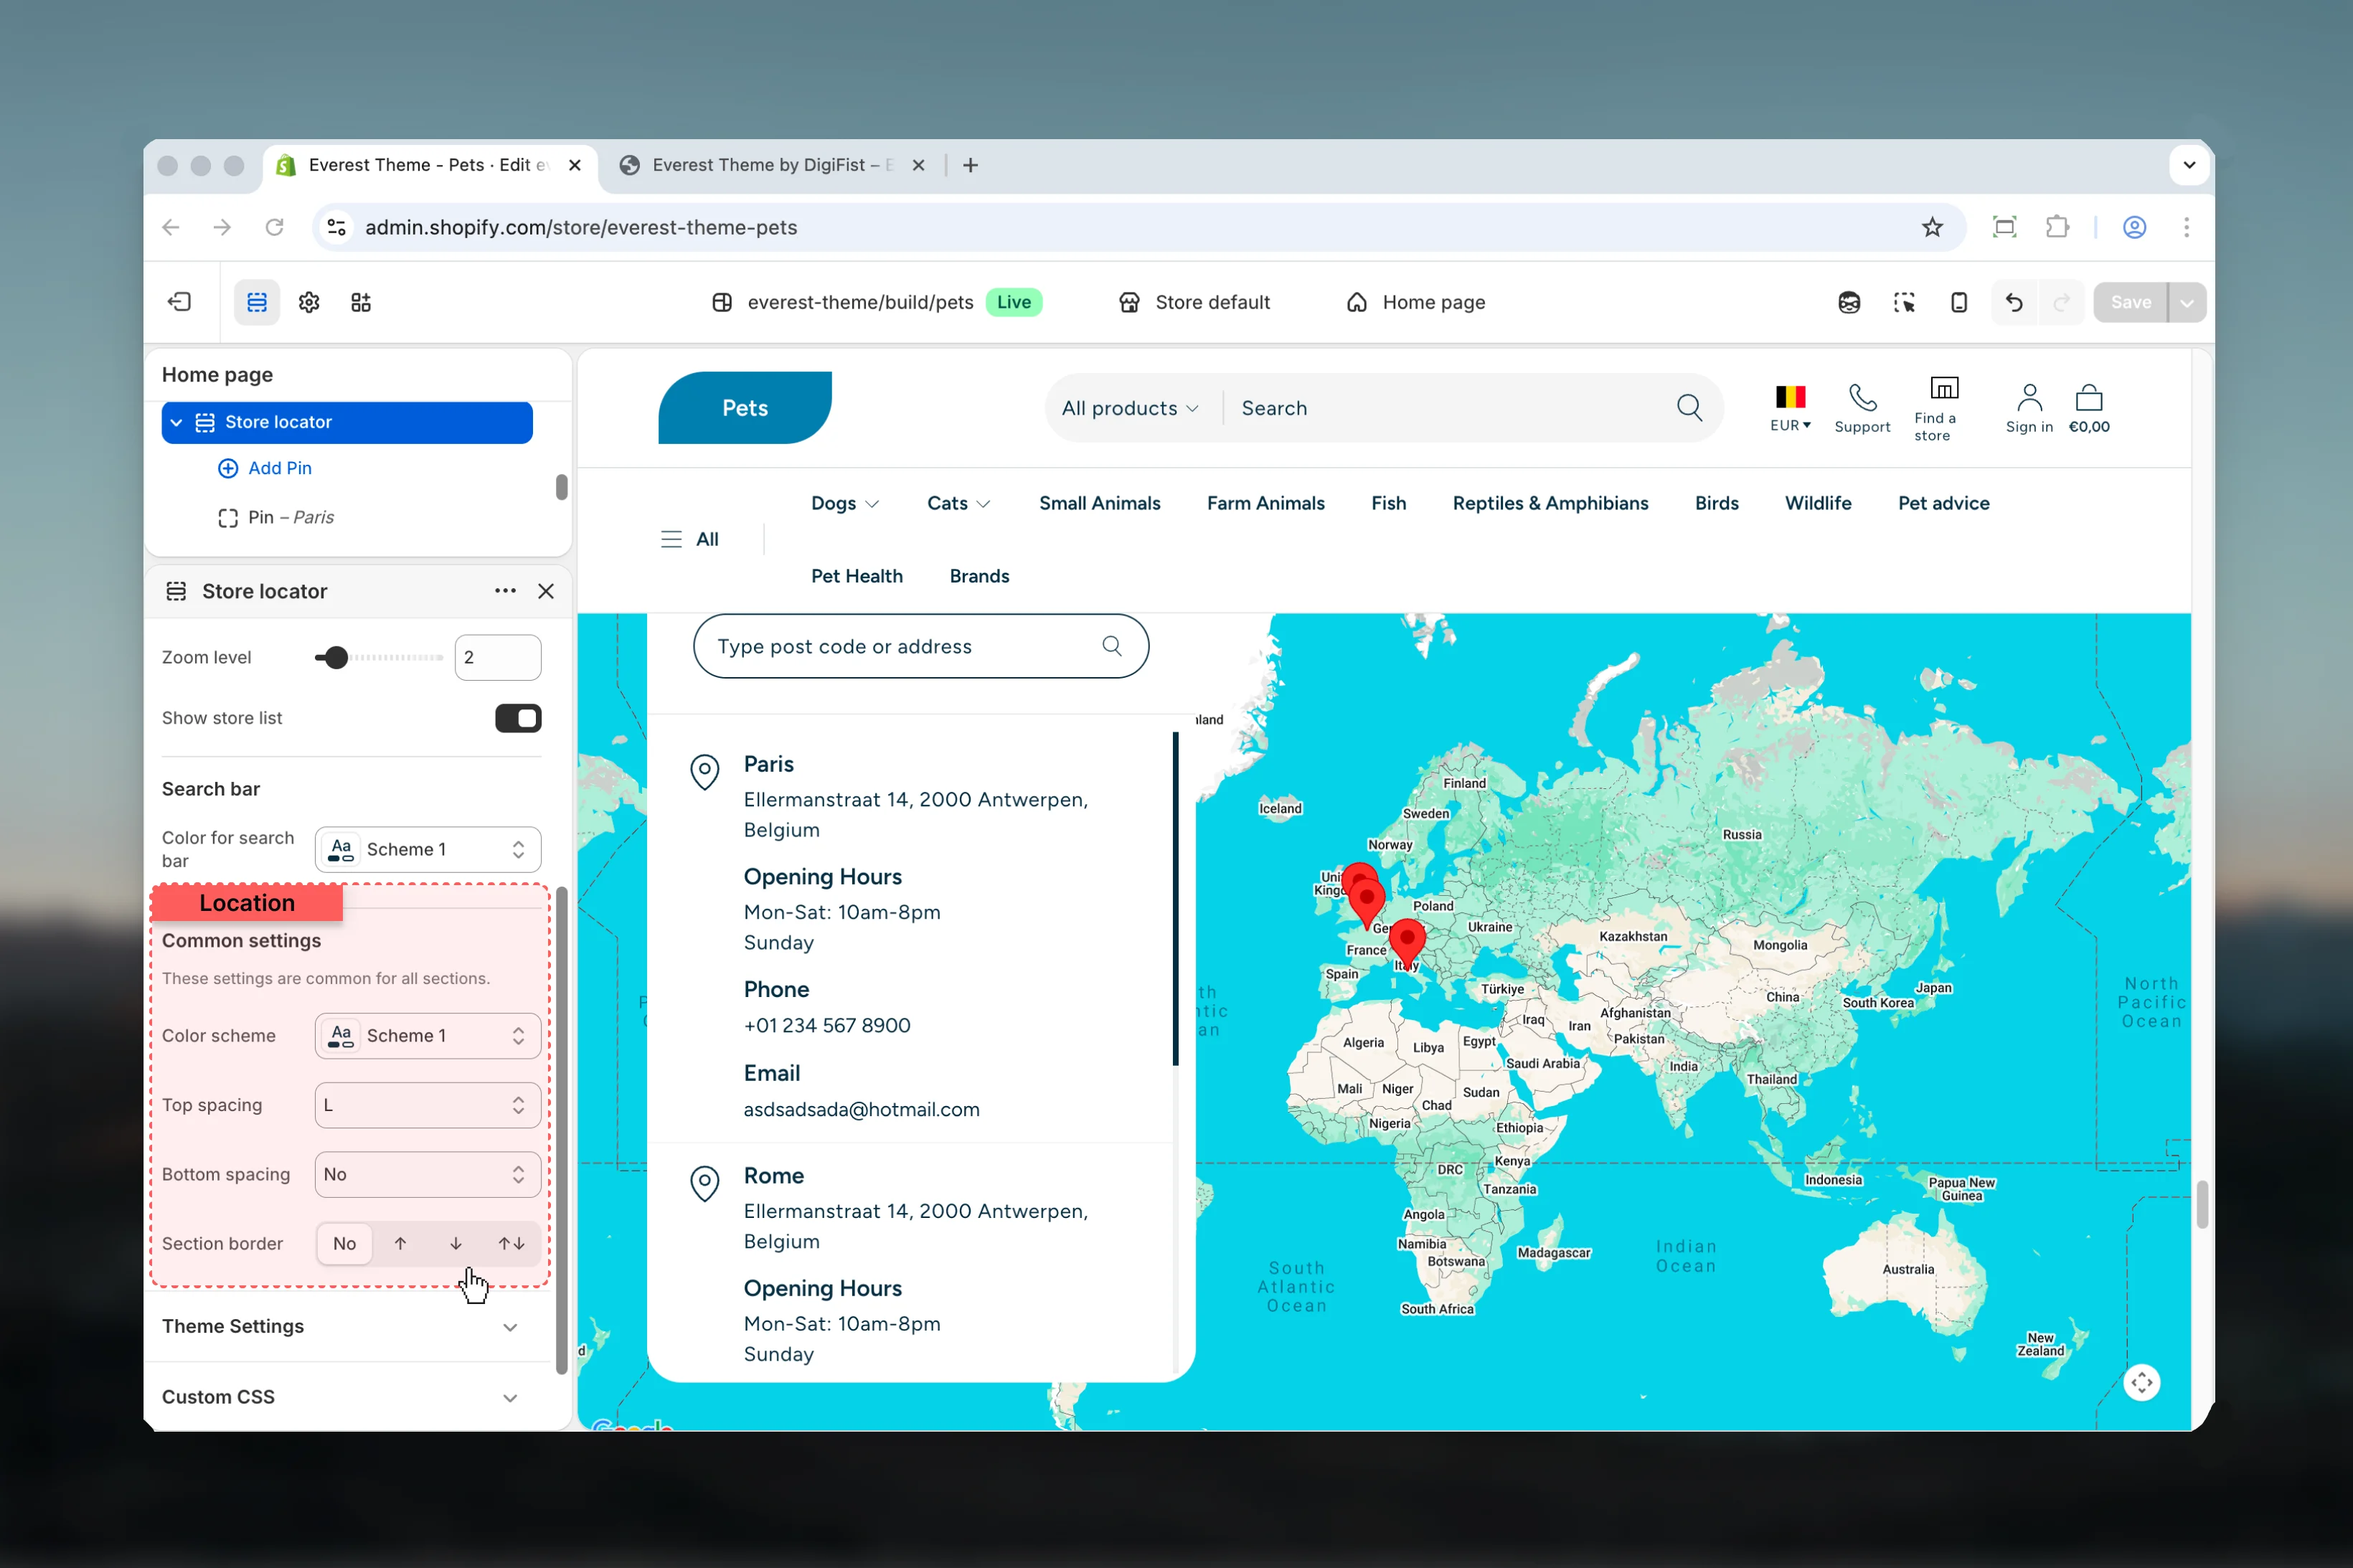Open the Farm Animals menu item

(x=1265, y=503)
